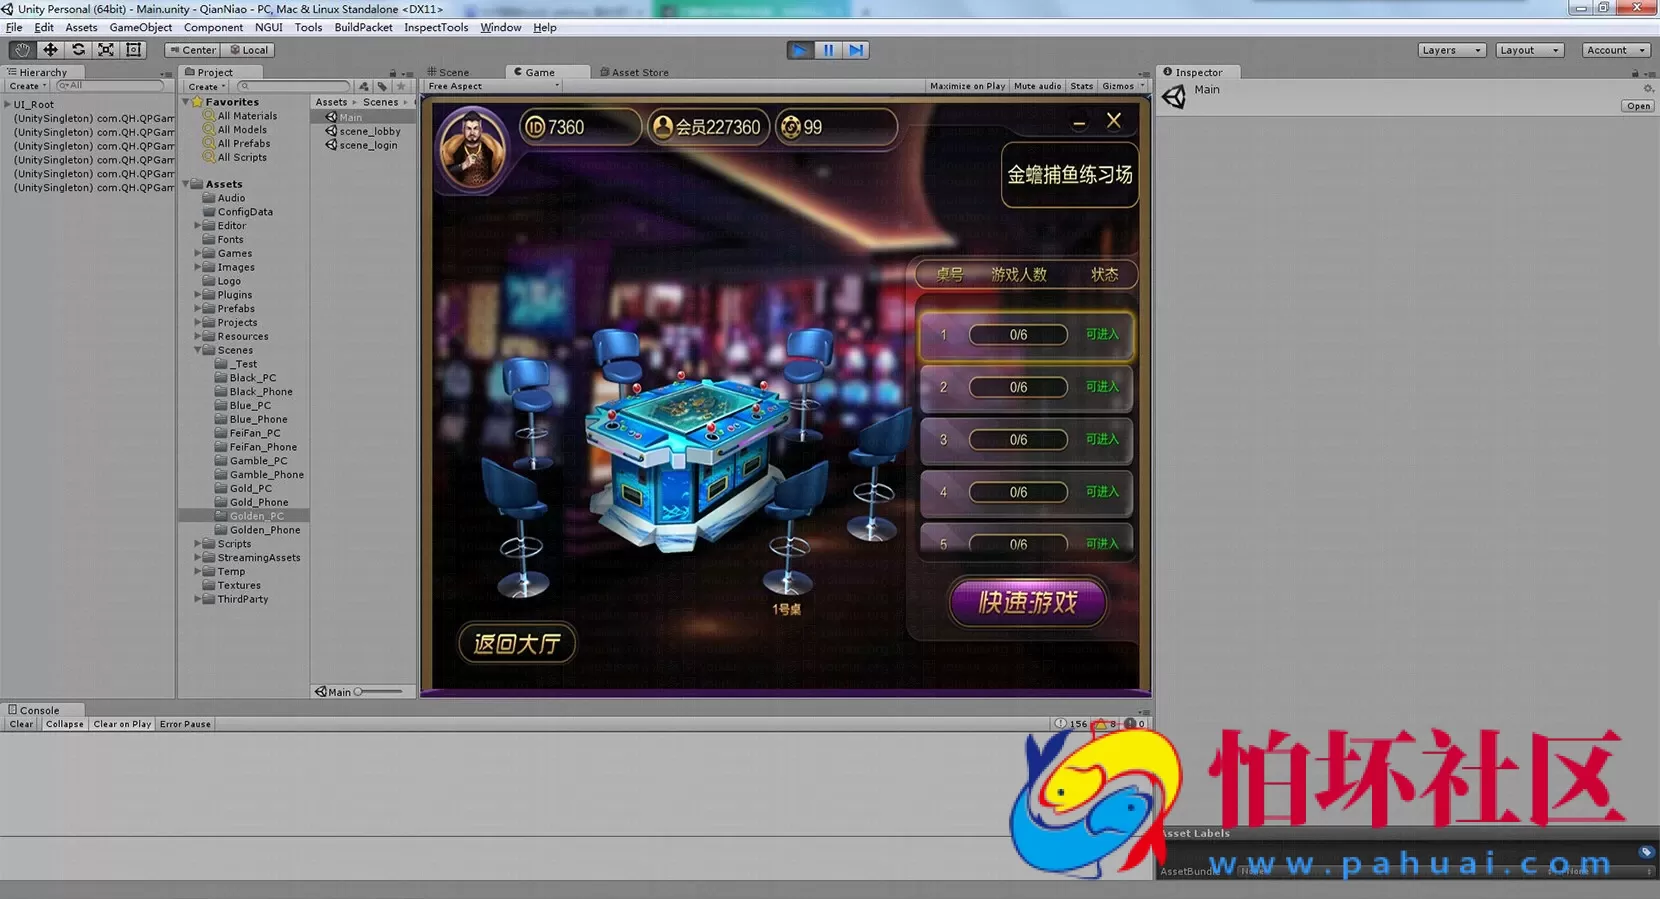Select the Rotate tool

click(x=78, y=50)
